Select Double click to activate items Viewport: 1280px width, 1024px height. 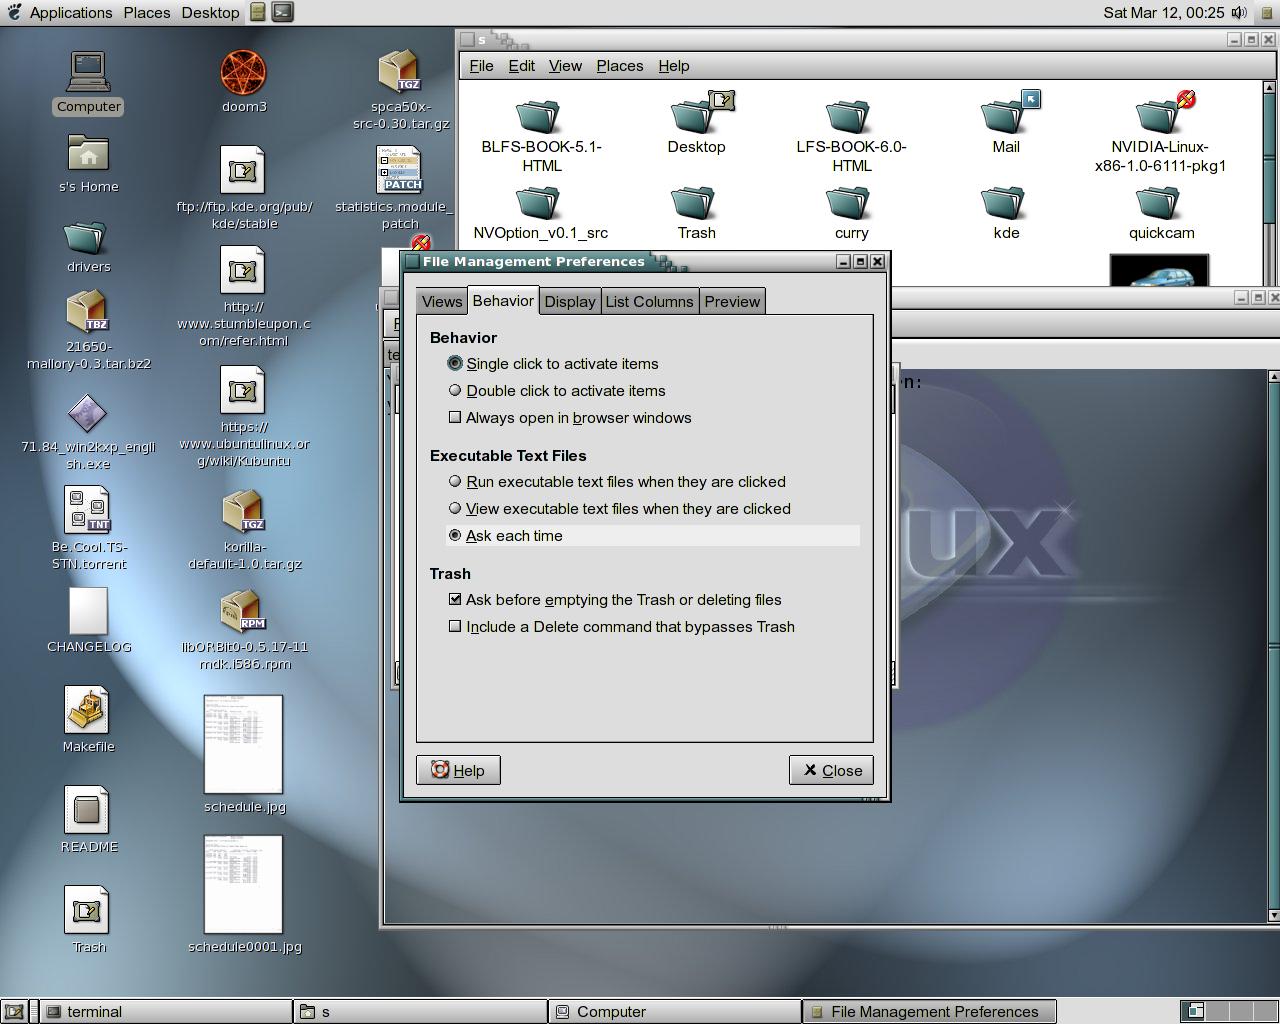(x=558, y=391)
